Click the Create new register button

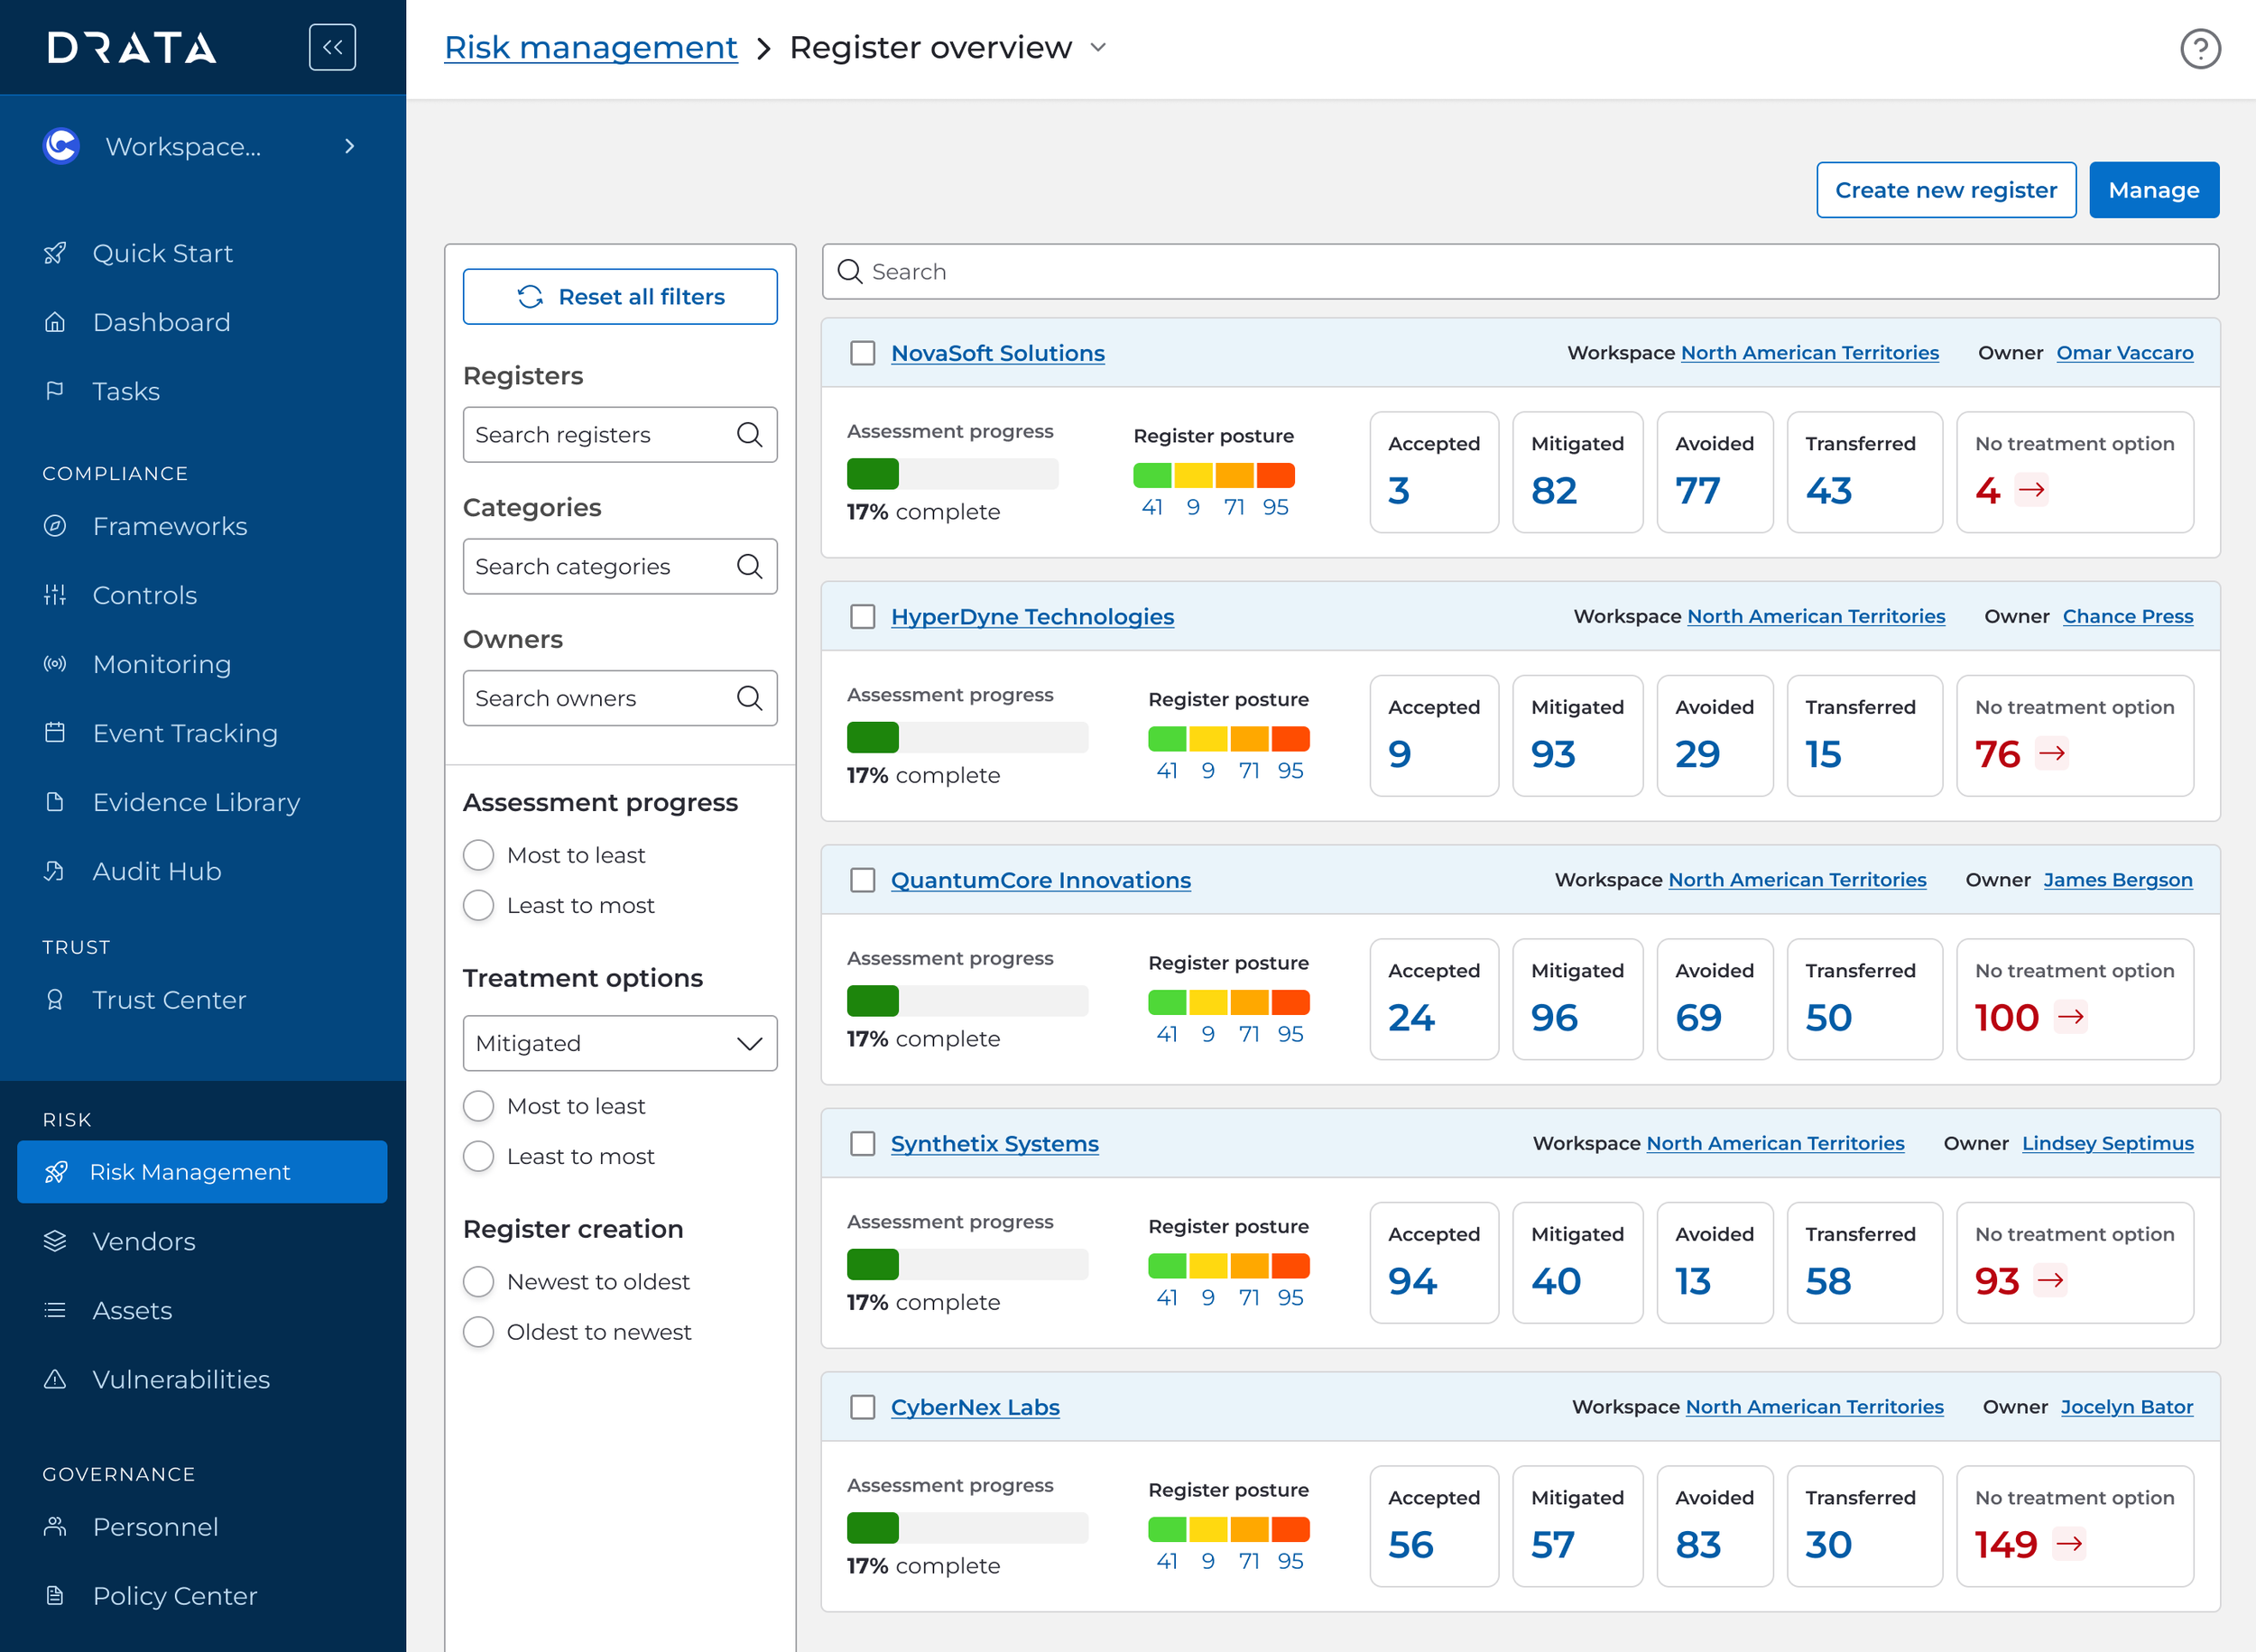click(x=1945, y=190)
